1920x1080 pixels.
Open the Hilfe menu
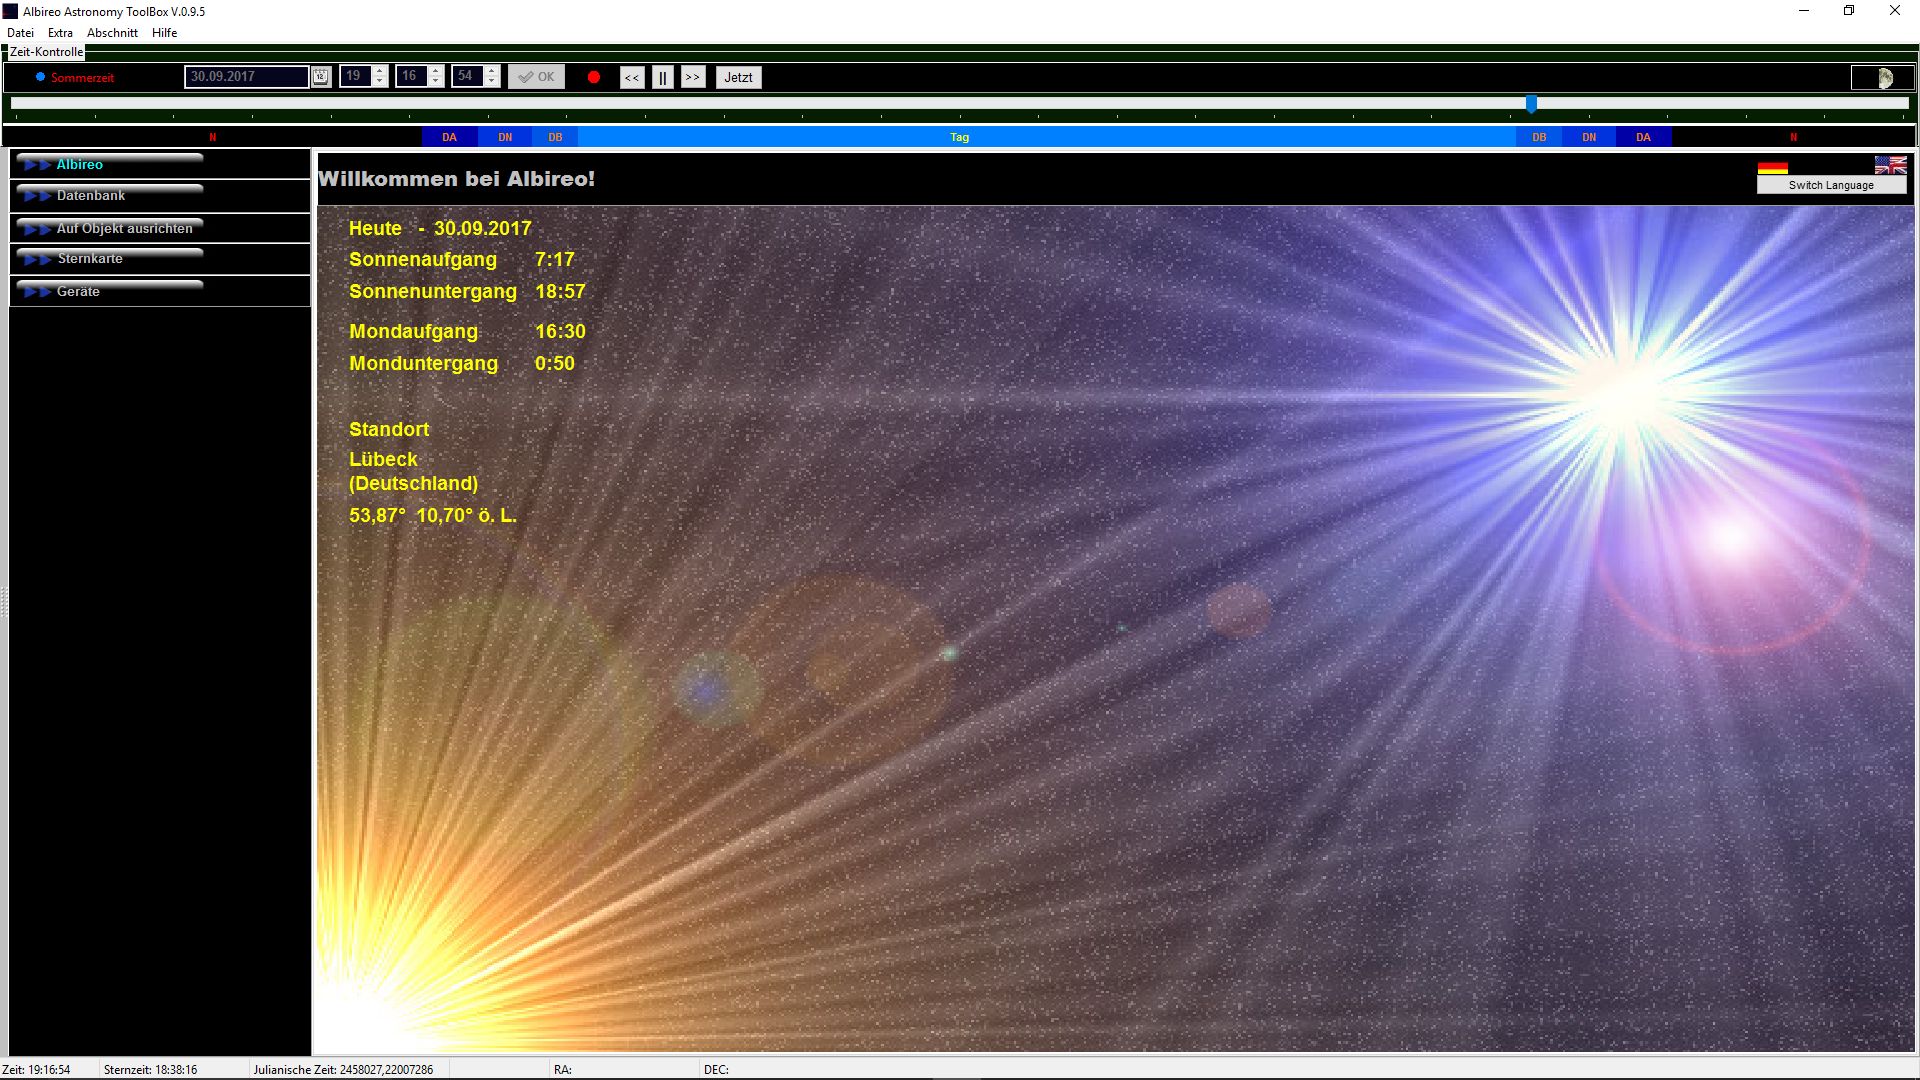(164, 33)
